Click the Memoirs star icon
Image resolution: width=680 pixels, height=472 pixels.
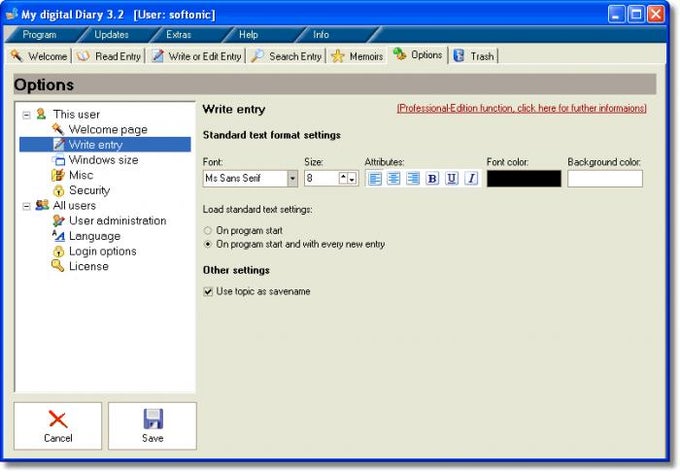[337, 56]
